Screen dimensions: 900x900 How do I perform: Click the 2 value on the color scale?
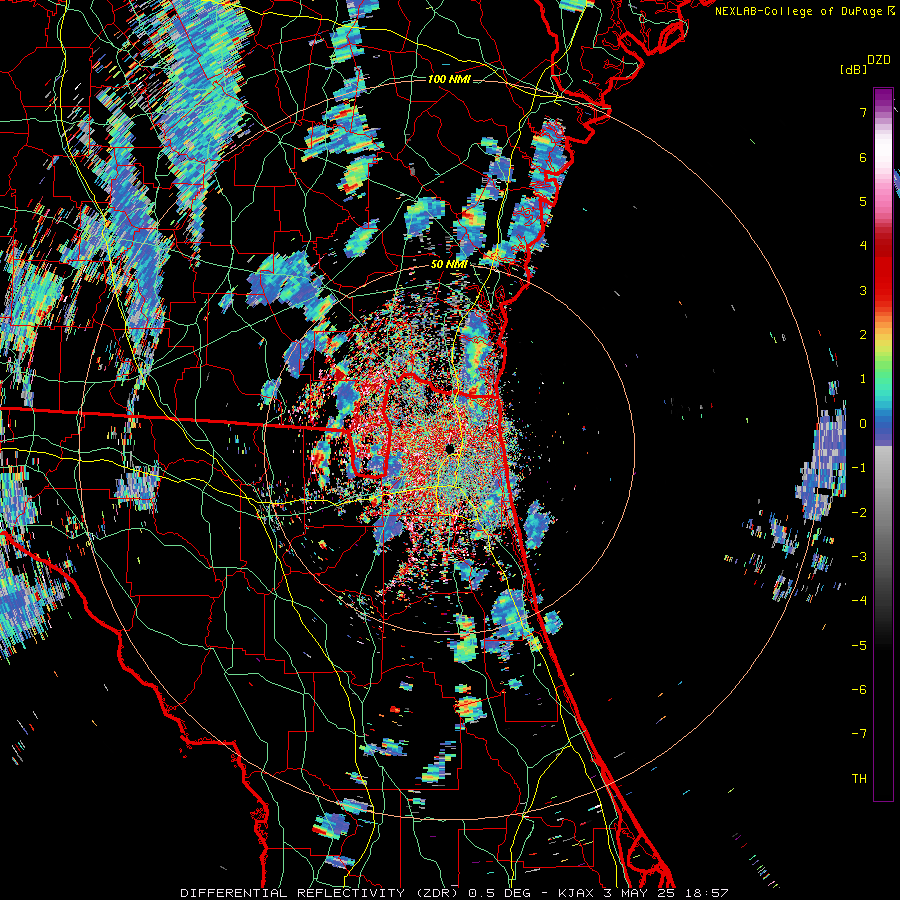click(863, 335)
